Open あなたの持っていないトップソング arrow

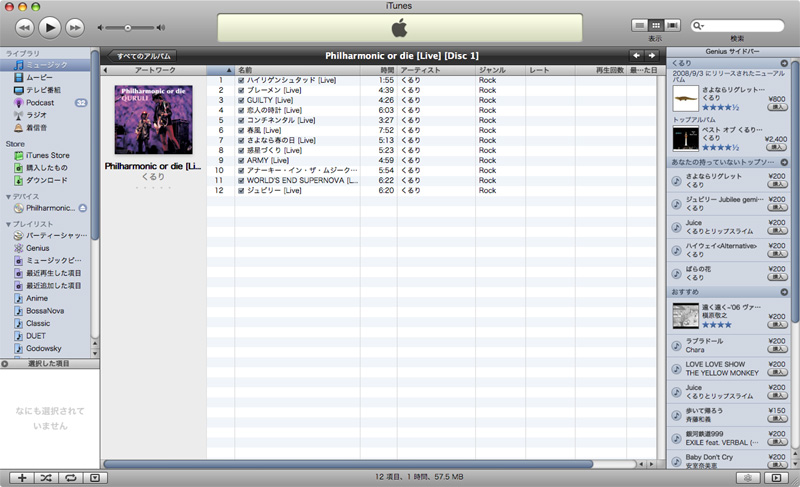coord(784,163)
